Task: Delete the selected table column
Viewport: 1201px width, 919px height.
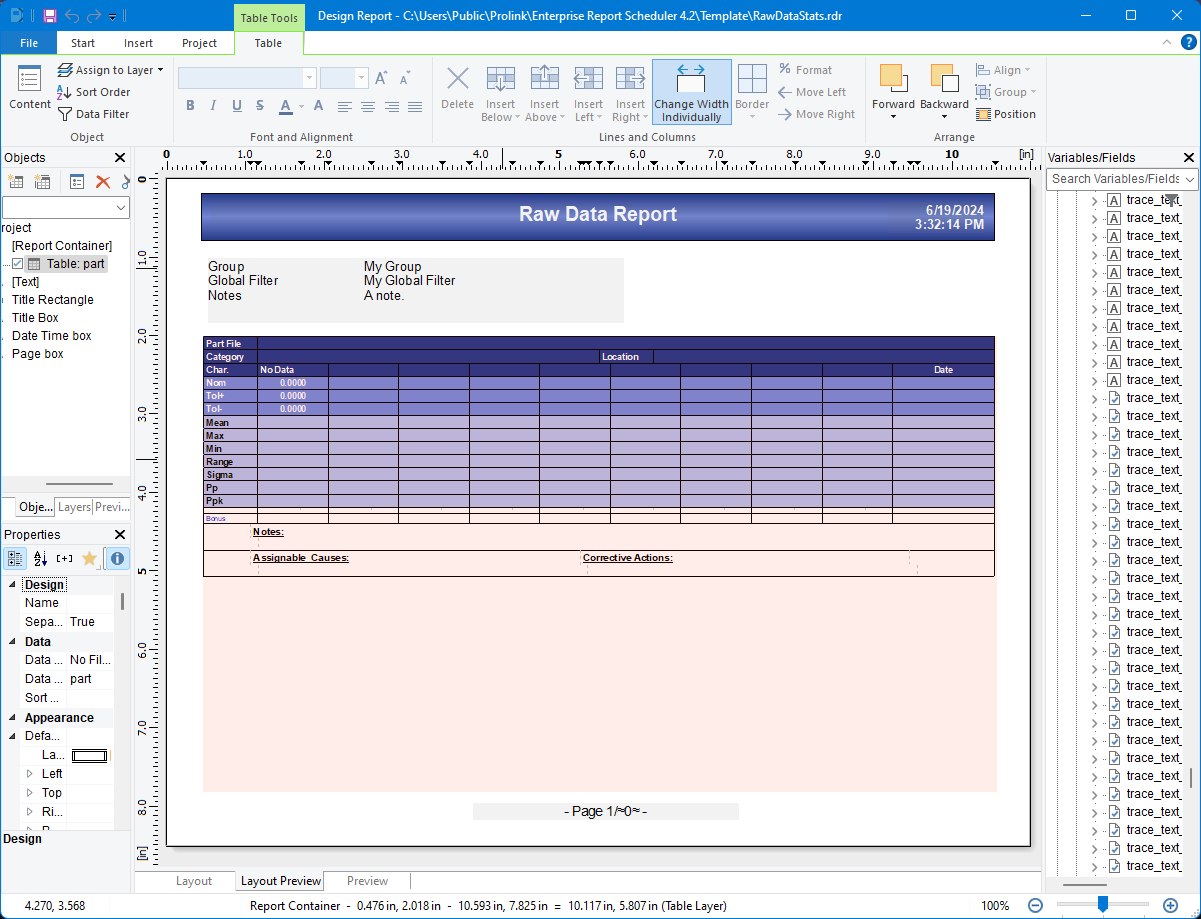Action: click(457, 91)
